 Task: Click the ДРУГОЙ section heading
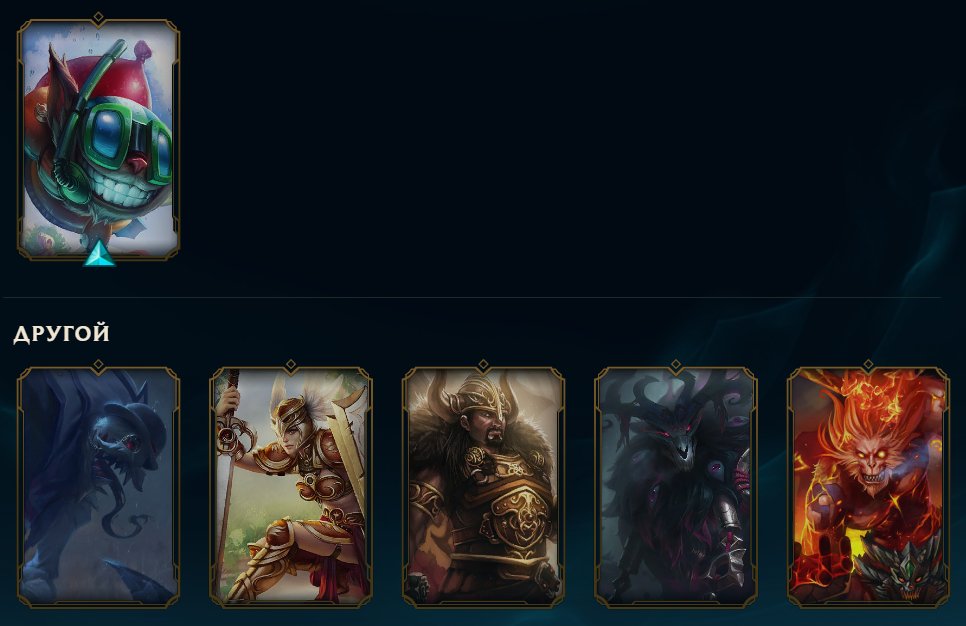pos(61,334)
